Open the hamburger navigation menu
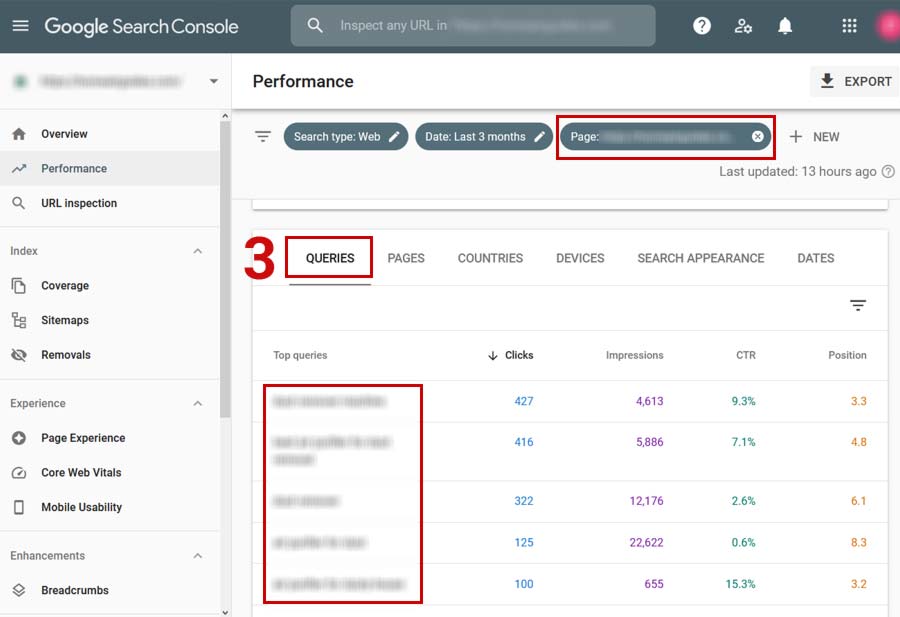The height and width of the screenshot is (617, 900). point(21,26)
